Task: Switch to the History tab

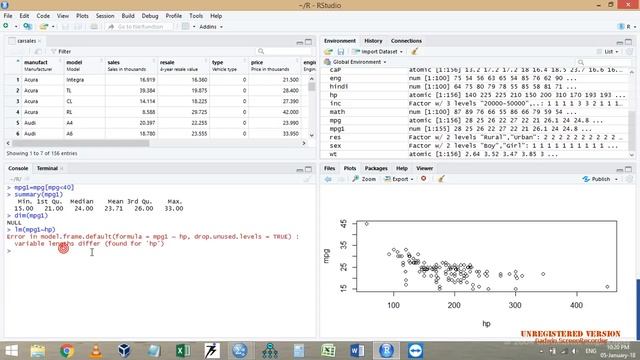Action: click(x=373, y=41)
